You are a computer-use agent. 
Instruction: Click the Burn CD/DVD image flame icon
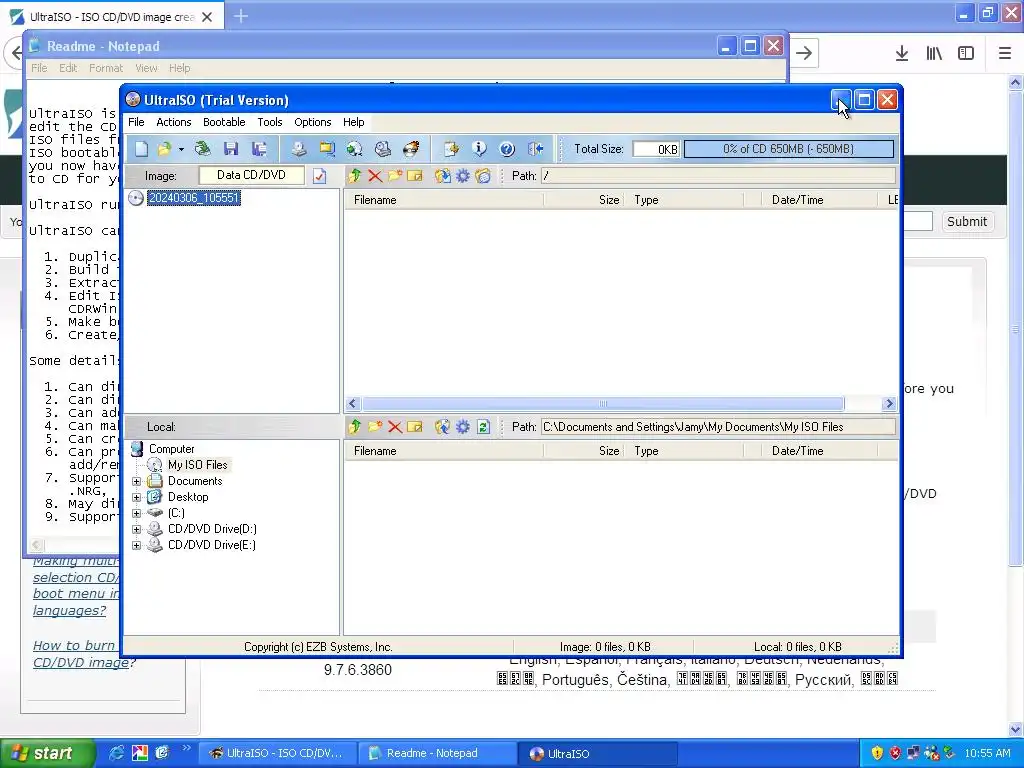pos(411,149)
